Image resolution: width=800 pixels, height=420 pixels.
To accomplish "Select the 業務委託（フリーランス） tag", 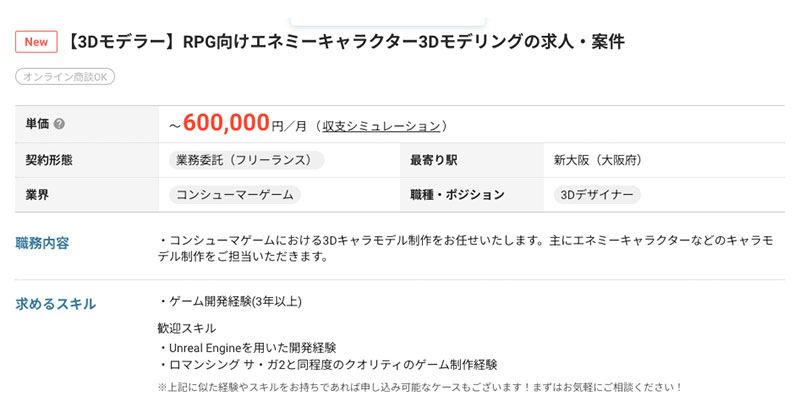I will click(x=247, y=160).
